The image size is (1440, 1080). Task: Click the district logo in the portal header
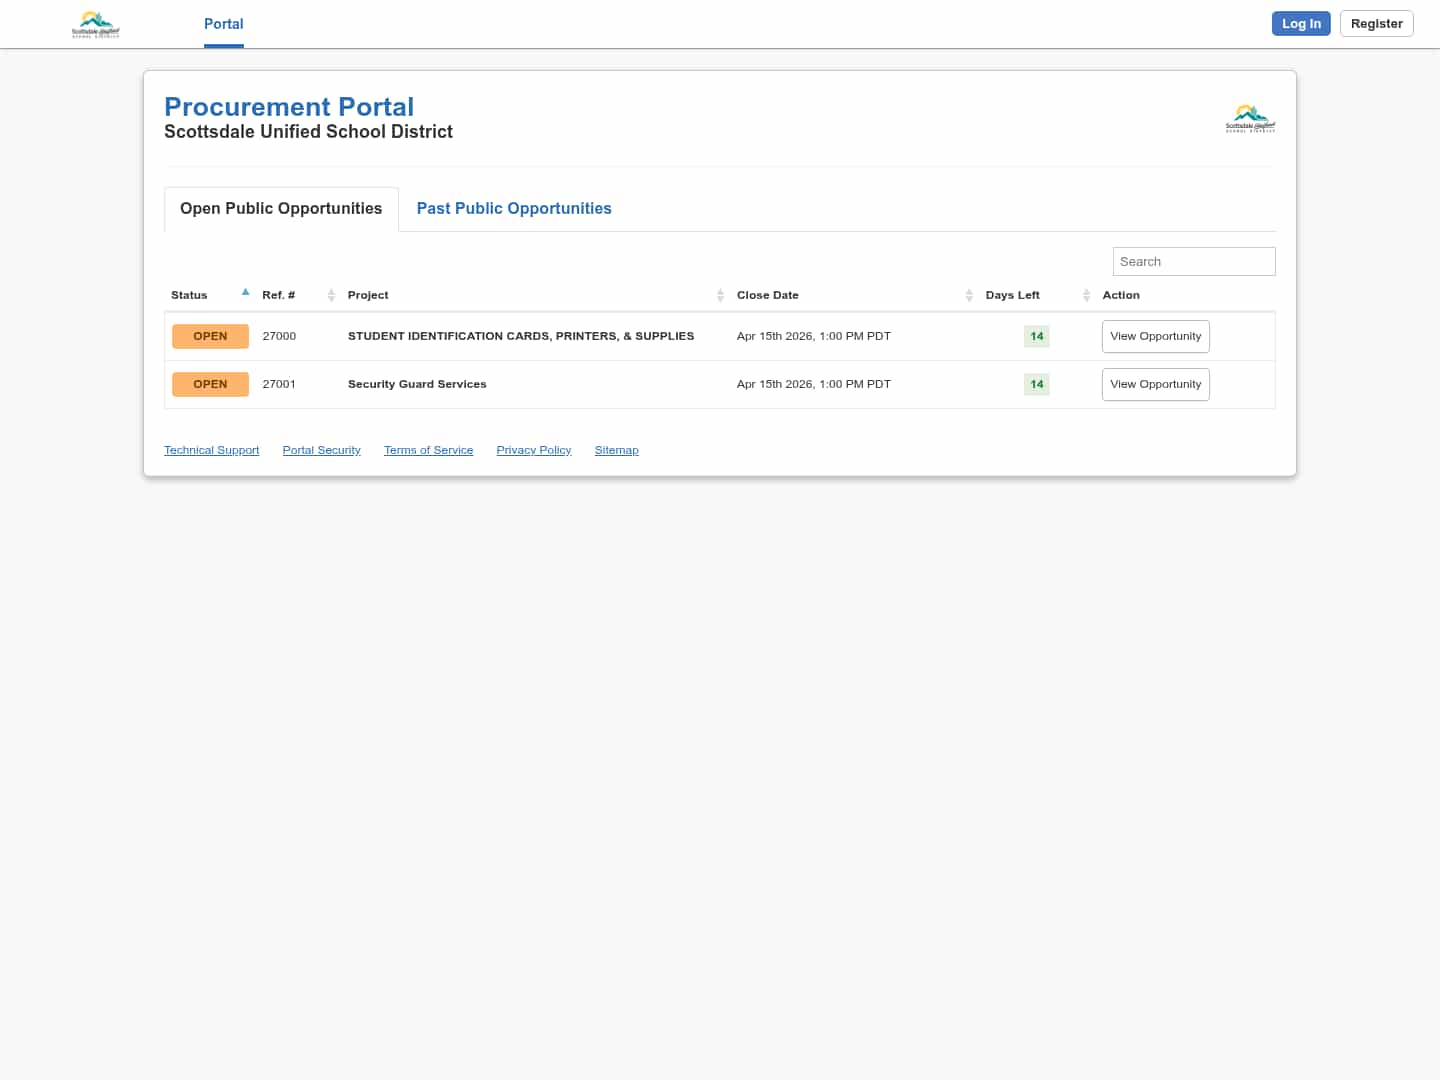[x=1250, y=118]
